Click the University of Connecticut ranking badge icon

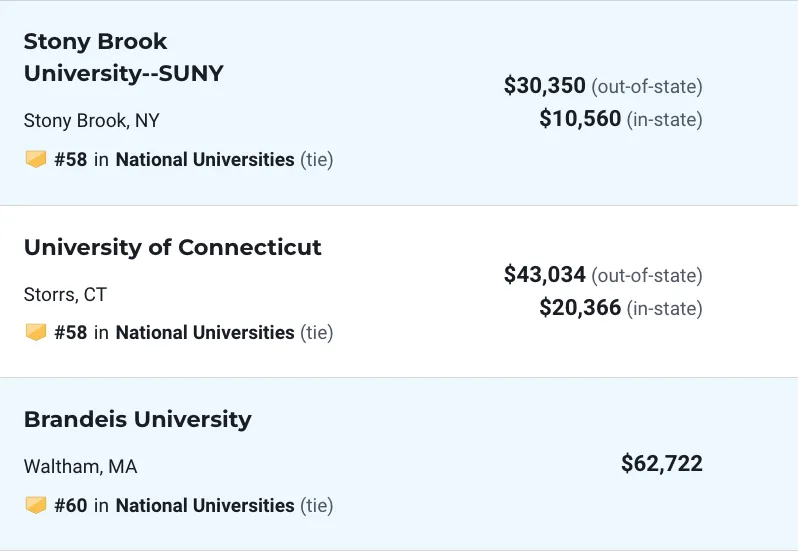[x=36, y=332]
